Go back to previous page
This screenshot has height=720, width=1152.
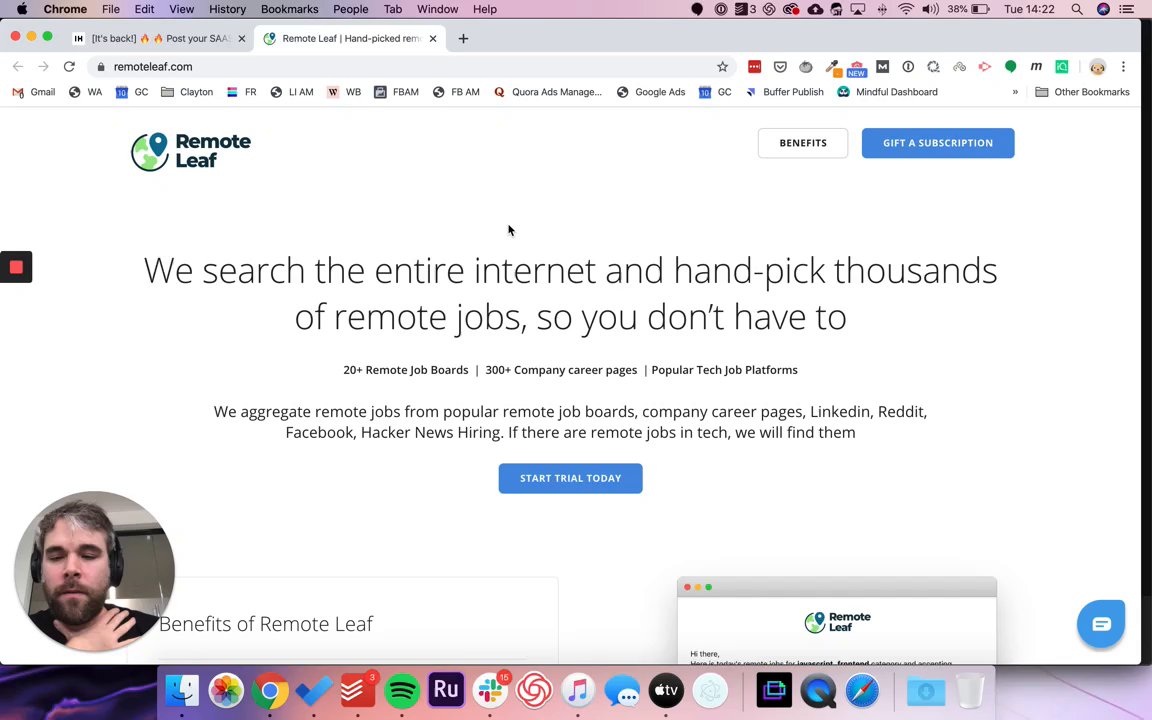pos(18,67)
